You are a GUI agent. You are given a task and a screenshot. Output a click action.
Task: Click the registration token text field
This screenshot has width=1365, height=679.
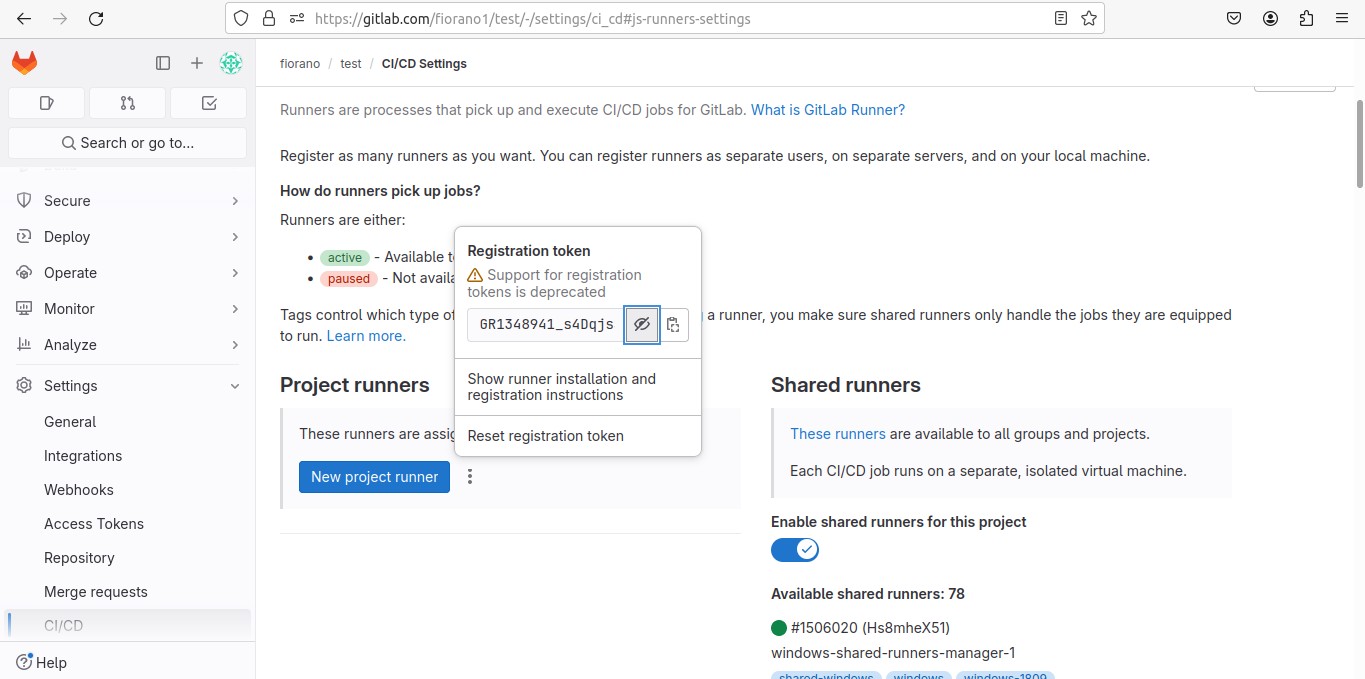coord(547,324)
